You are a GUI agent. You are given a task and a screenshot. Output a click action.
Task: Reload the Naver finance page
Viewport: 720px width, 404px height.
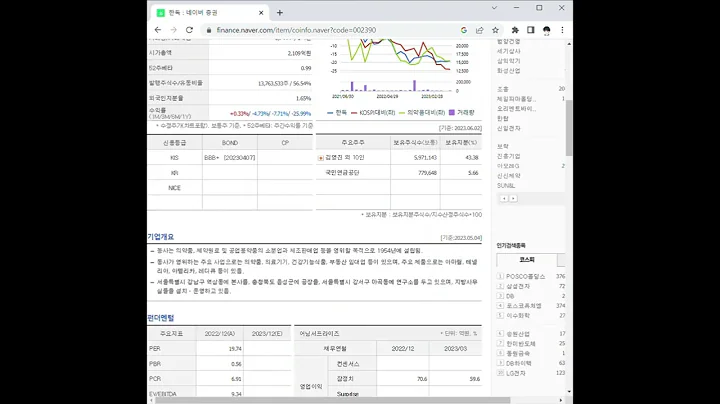[x=189, y=30]
